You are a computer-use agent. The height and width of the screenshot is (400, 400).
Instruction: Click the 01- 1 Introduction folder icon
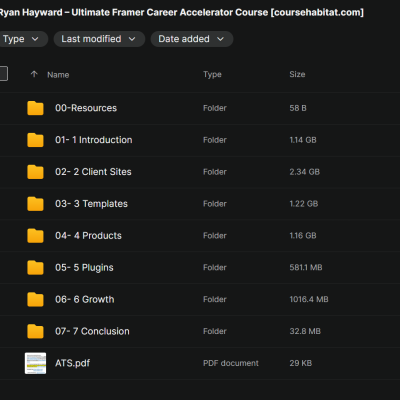(x=35, y=140)
